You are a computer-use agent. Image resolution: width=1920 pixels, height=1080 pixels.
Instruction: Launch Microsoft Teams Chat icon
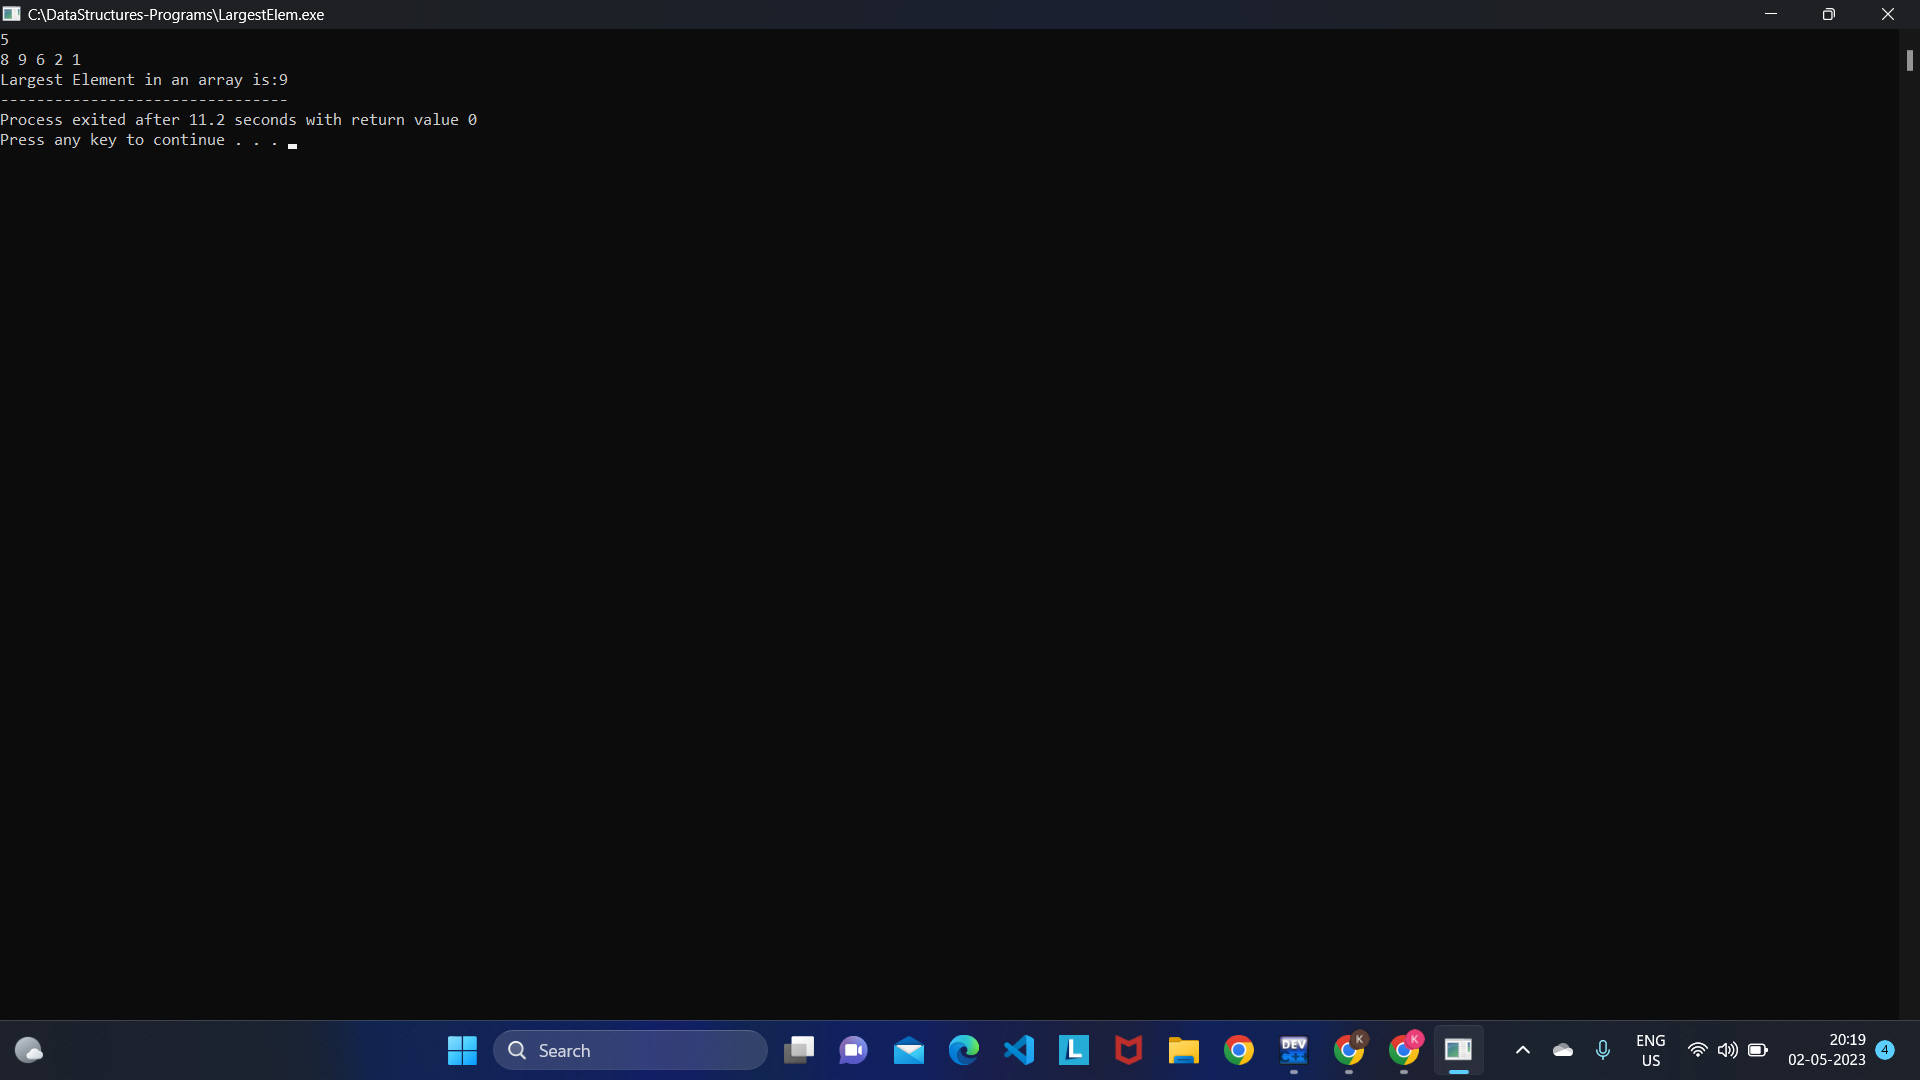pos(853,1050)
